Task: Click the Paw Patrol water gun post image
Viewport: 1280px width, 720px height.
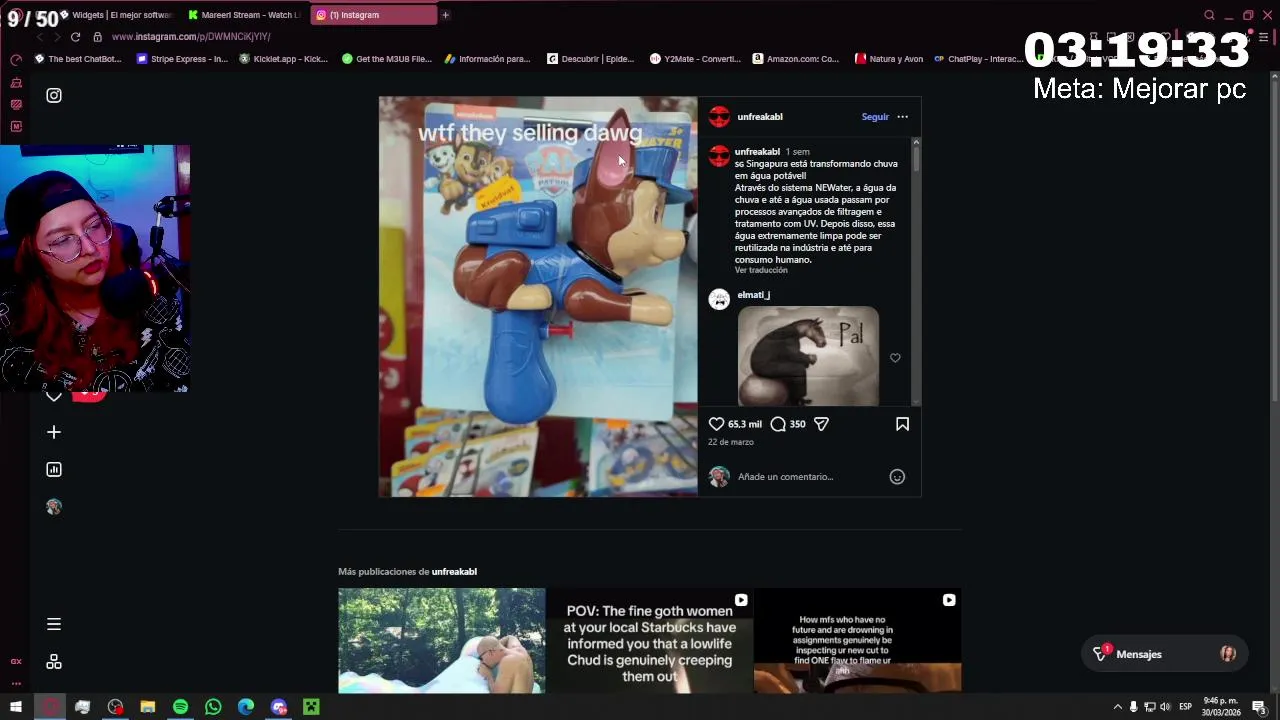Action: 538,297
